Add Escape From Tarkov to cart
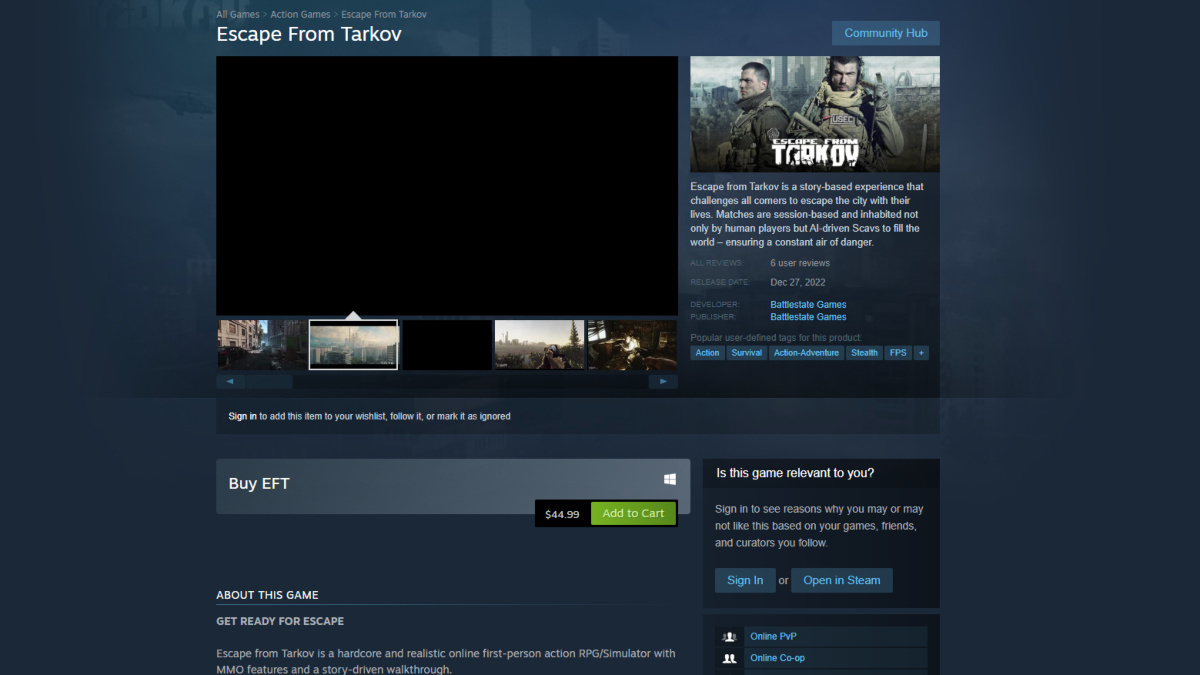The width and height of the screenshot is (1200, 675). point(633,514)
